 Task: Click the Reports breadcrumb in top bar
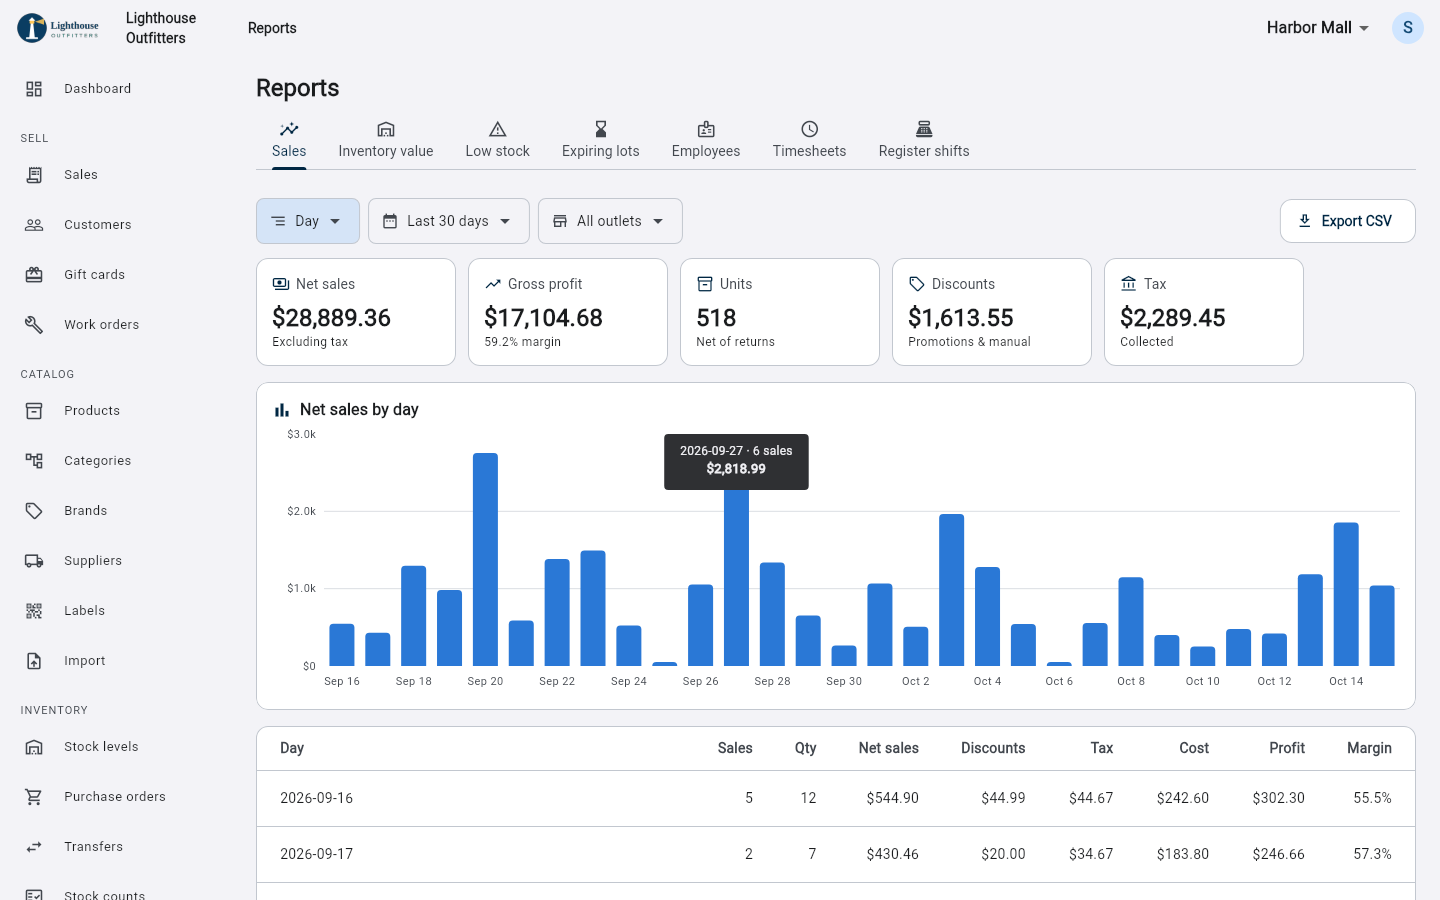click(272, 28)
